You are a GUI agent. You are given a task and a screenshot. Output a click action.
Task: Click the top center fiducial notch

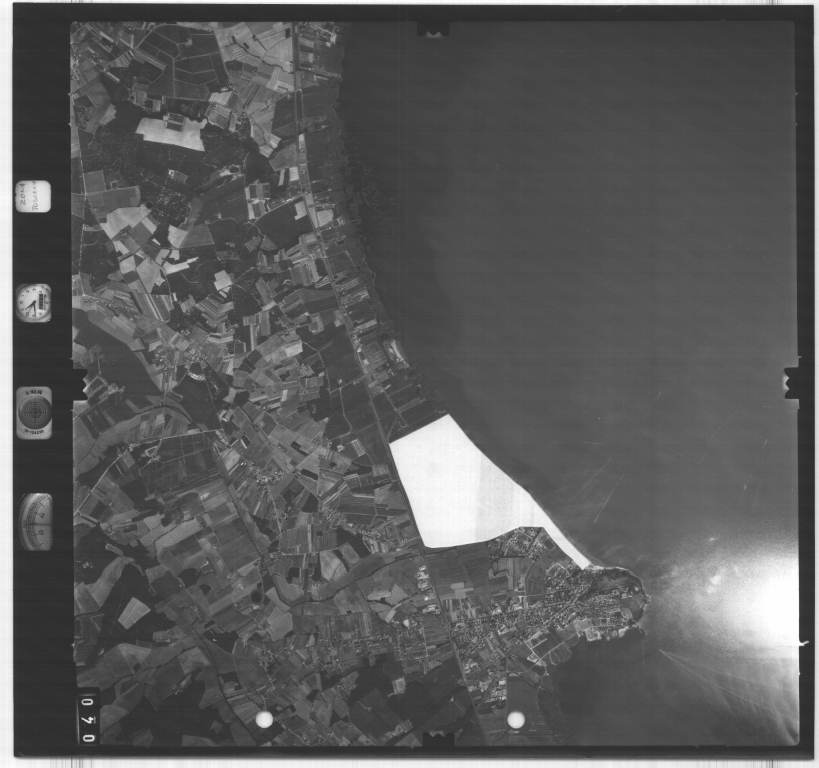click(432, 30)
